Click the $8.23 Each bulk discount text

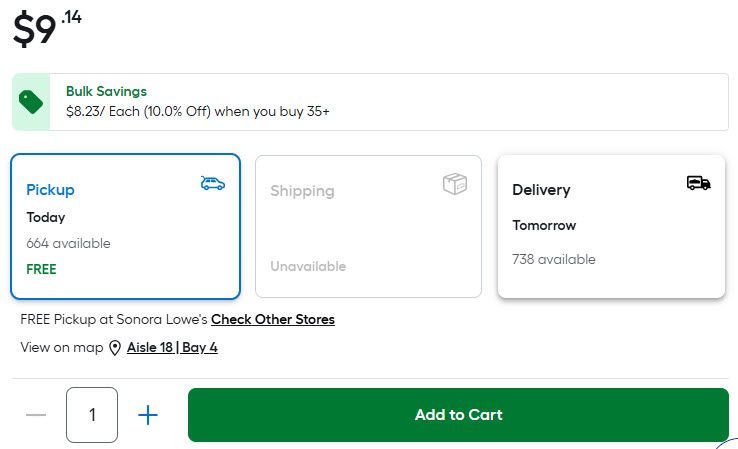(x=197, y=111)
